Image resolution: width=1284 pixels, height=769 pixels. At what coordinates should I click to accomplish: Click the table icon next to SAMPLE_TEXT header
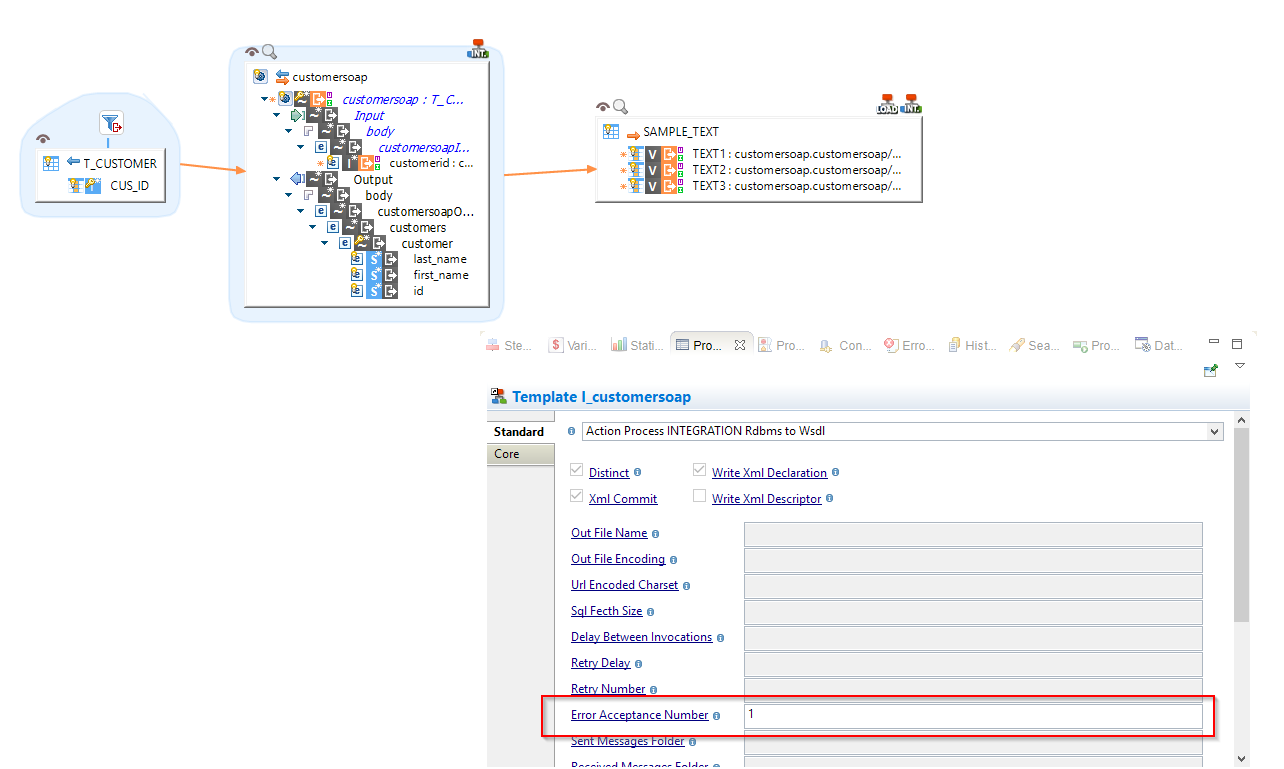(611, 131)
